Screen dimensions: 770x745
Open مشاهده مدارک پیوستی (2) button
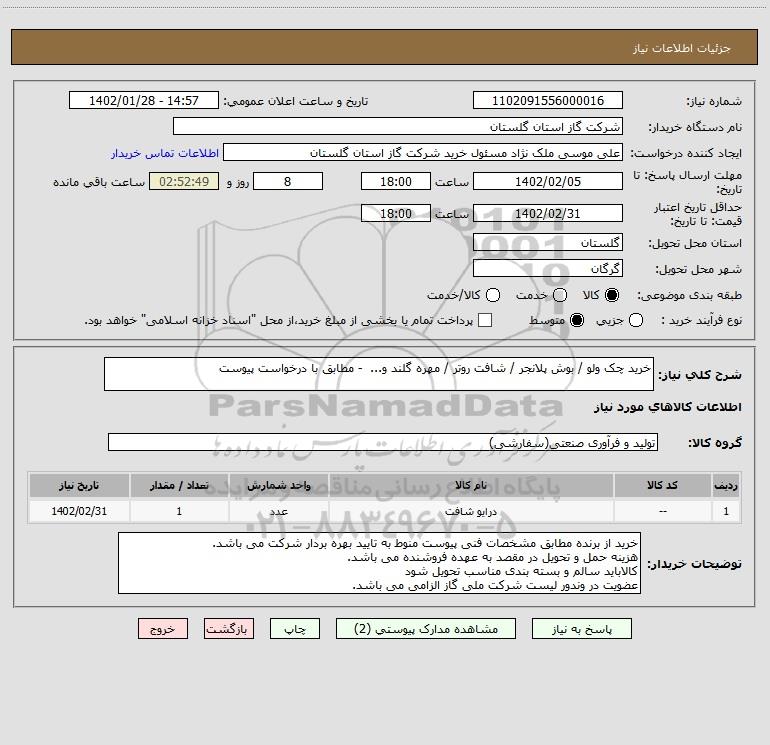[426, 629]
